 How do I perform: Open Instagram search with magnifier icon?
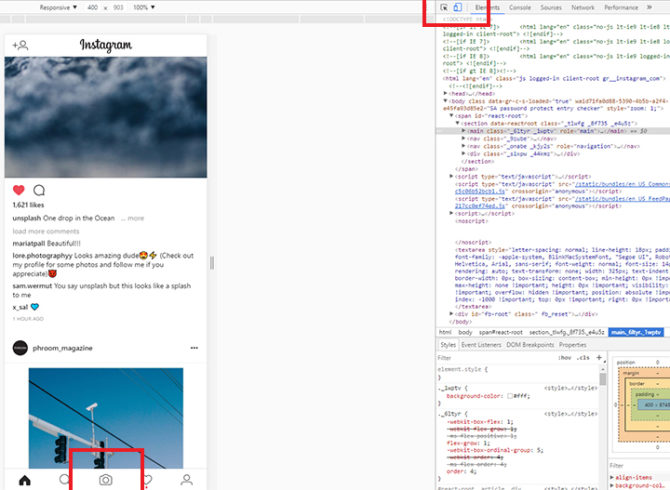tap(65, 479)
